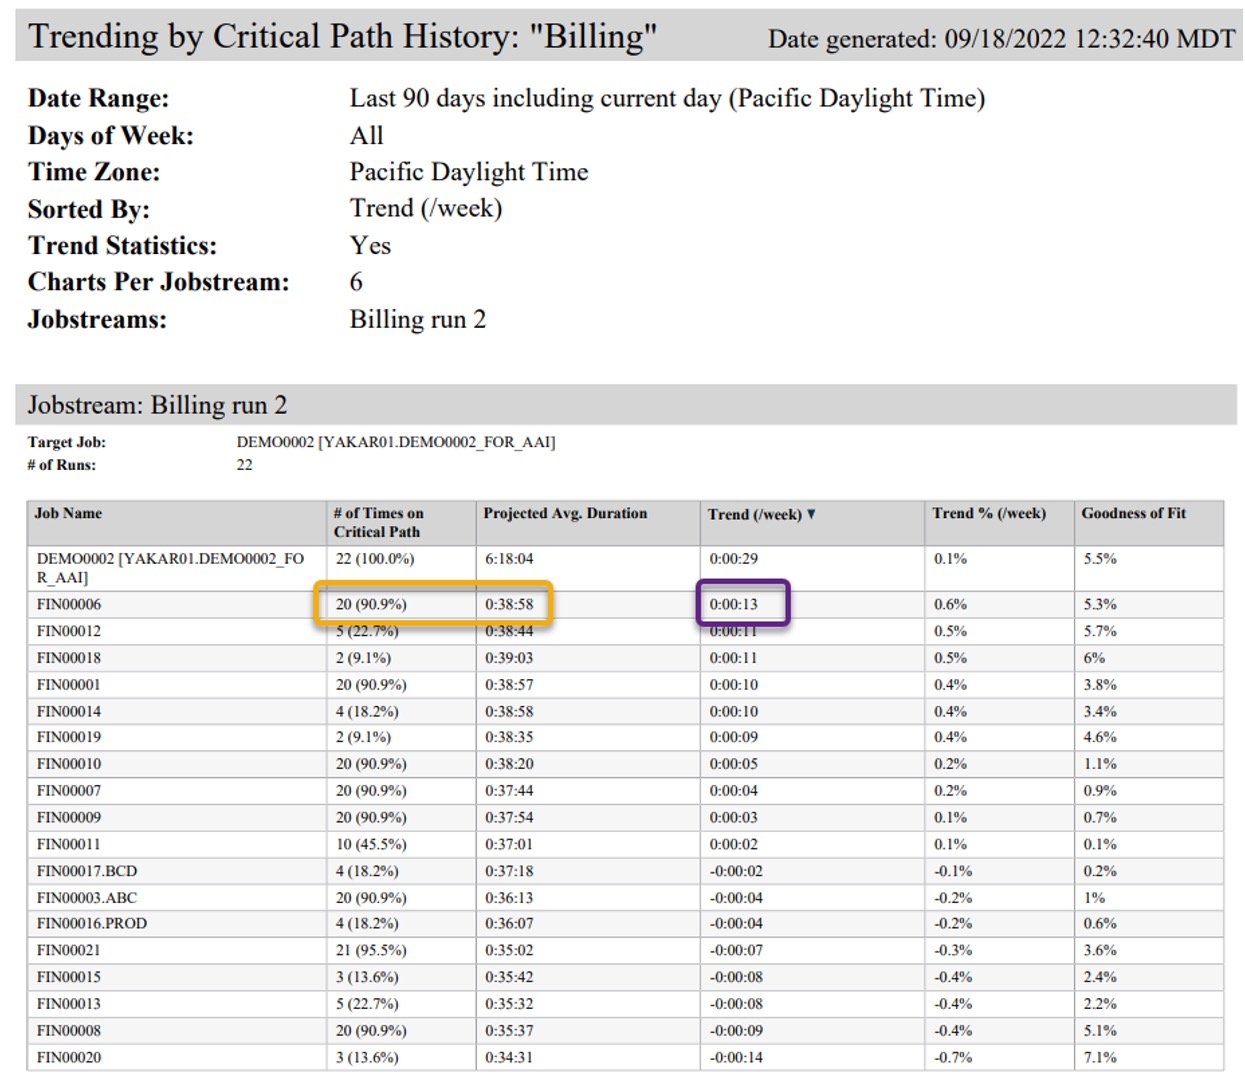
Task: Select the 7.1% goodness of fit value
Action: click(x=1100, y=1057)
